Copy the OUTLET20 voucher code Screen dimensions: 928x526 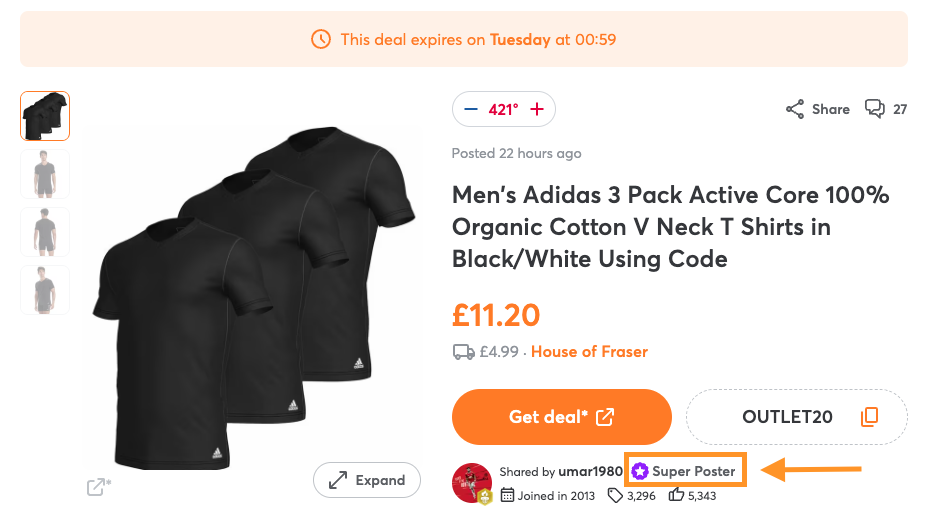pyautogui.click(x=787, y=417)
